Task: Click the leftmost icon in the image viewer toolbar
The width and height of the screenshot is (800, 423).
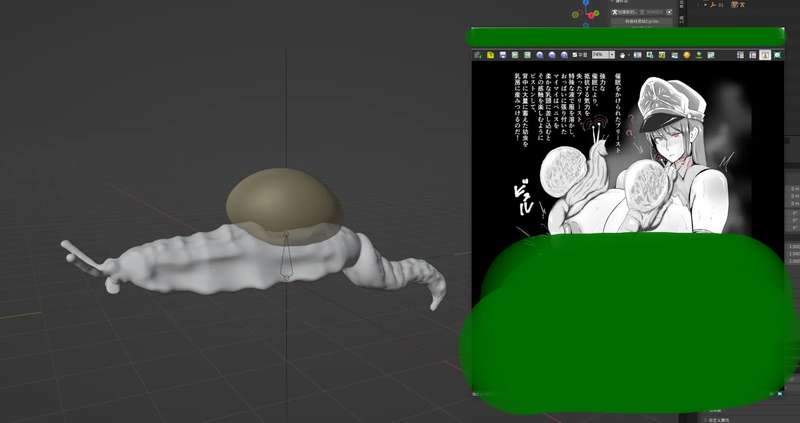Action: [x=479, y=54]
